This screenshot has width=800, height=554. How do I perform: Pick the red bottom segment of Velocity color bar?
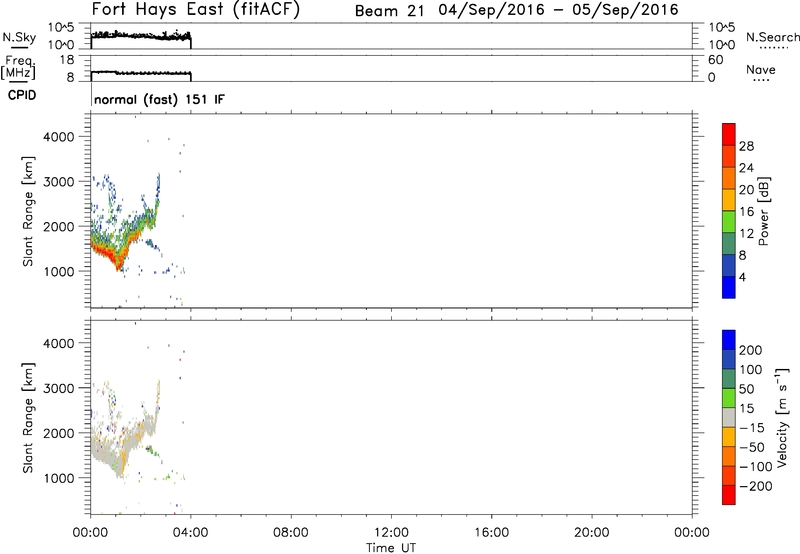pos(729,495)
